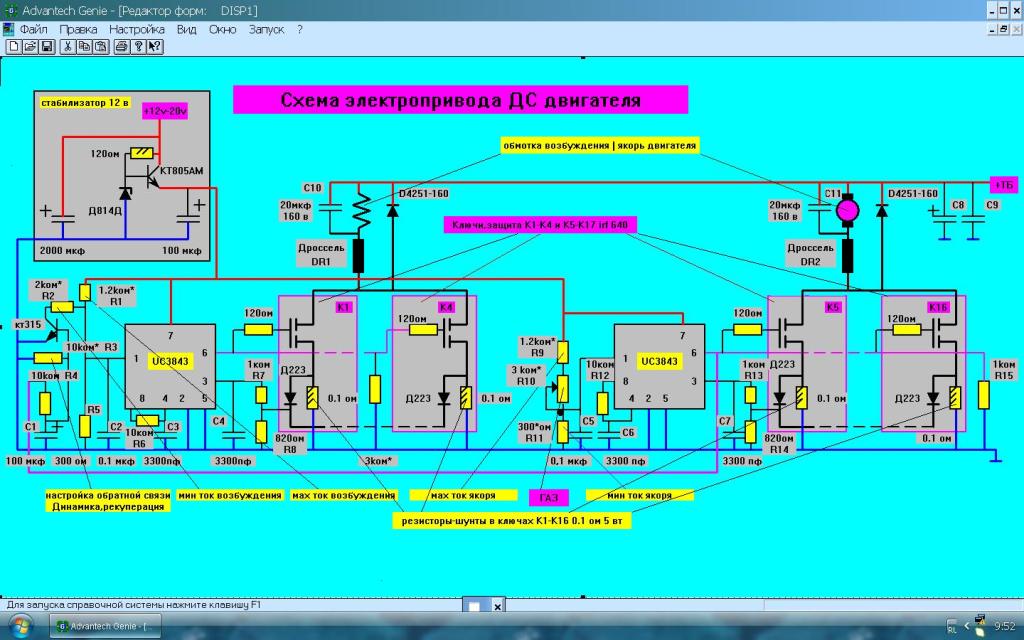Open the Правка menu

pos(78,29)
